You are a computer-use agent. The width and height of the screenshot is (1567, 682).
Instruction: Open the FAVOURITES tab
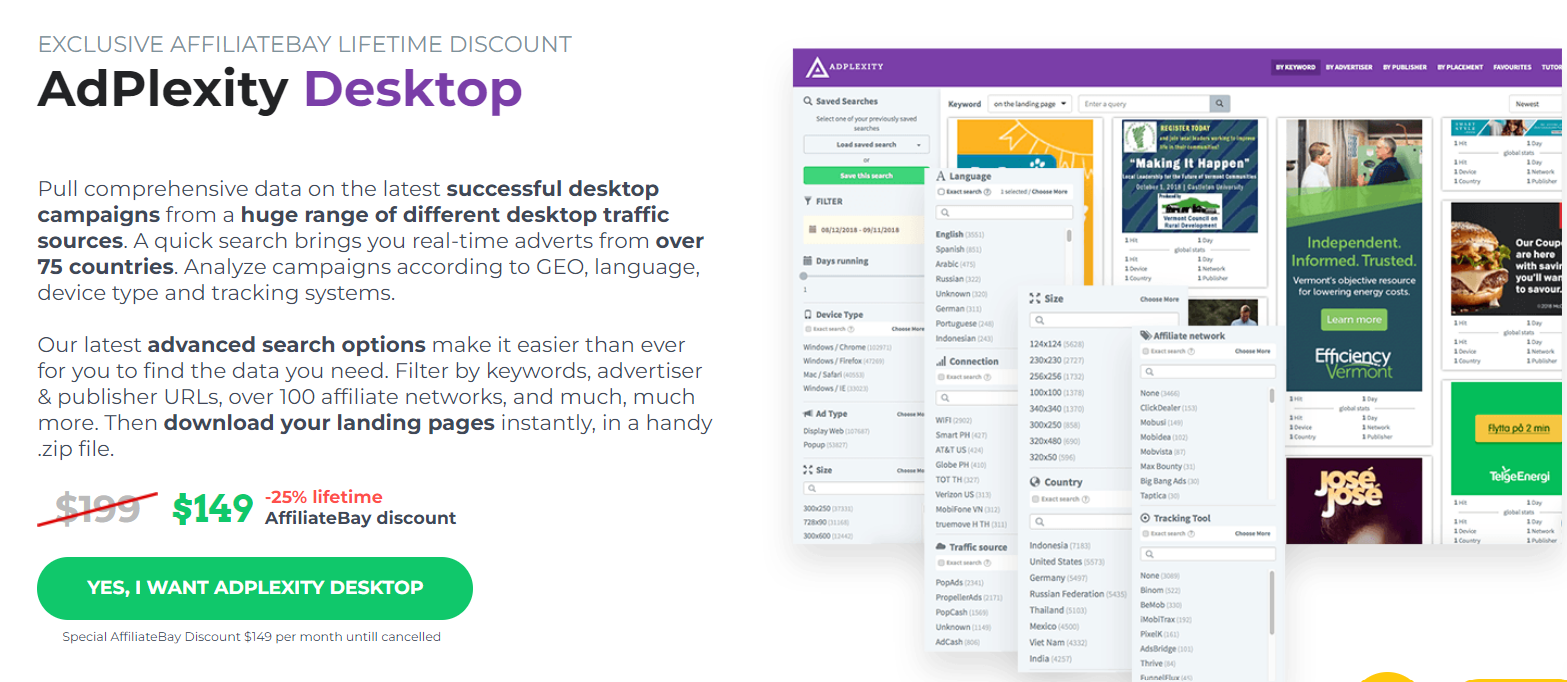point(1512,67)
